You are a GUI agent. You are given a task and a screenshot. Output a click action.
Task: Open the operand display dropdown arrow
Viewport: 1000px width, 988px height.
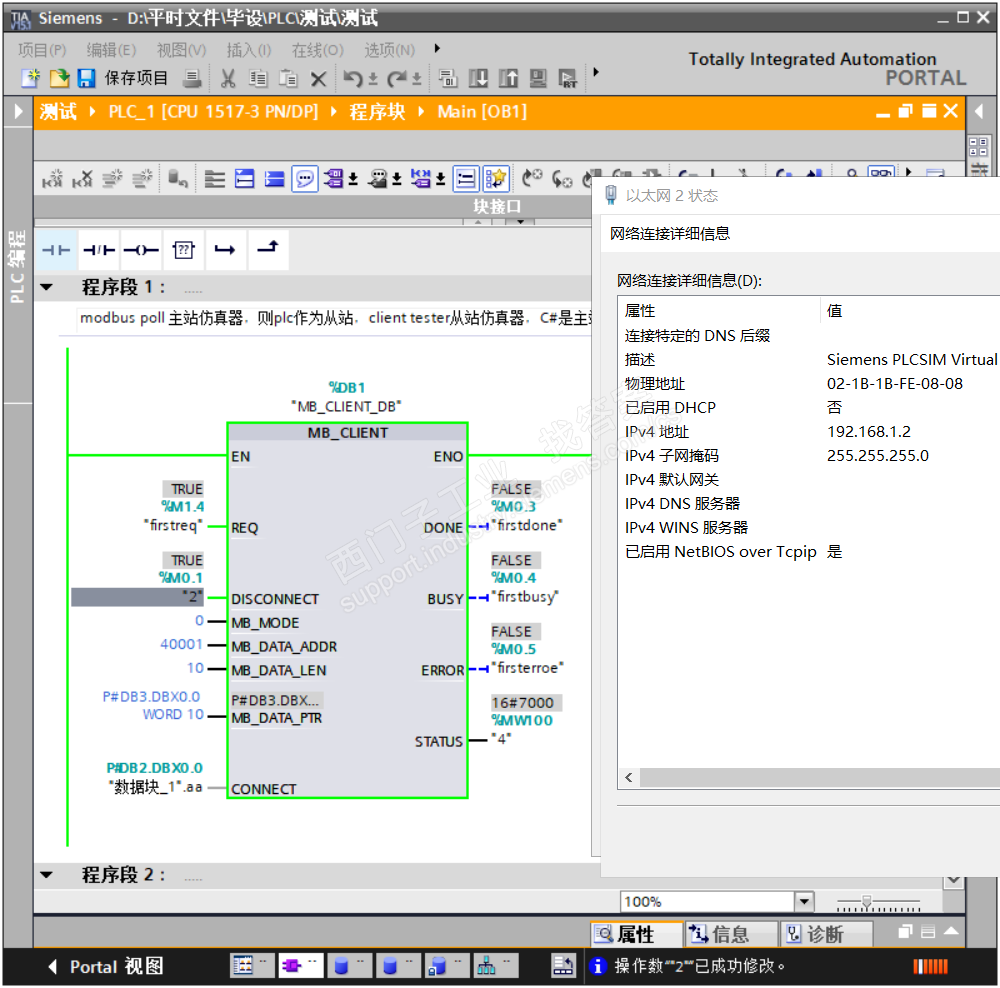353,179
